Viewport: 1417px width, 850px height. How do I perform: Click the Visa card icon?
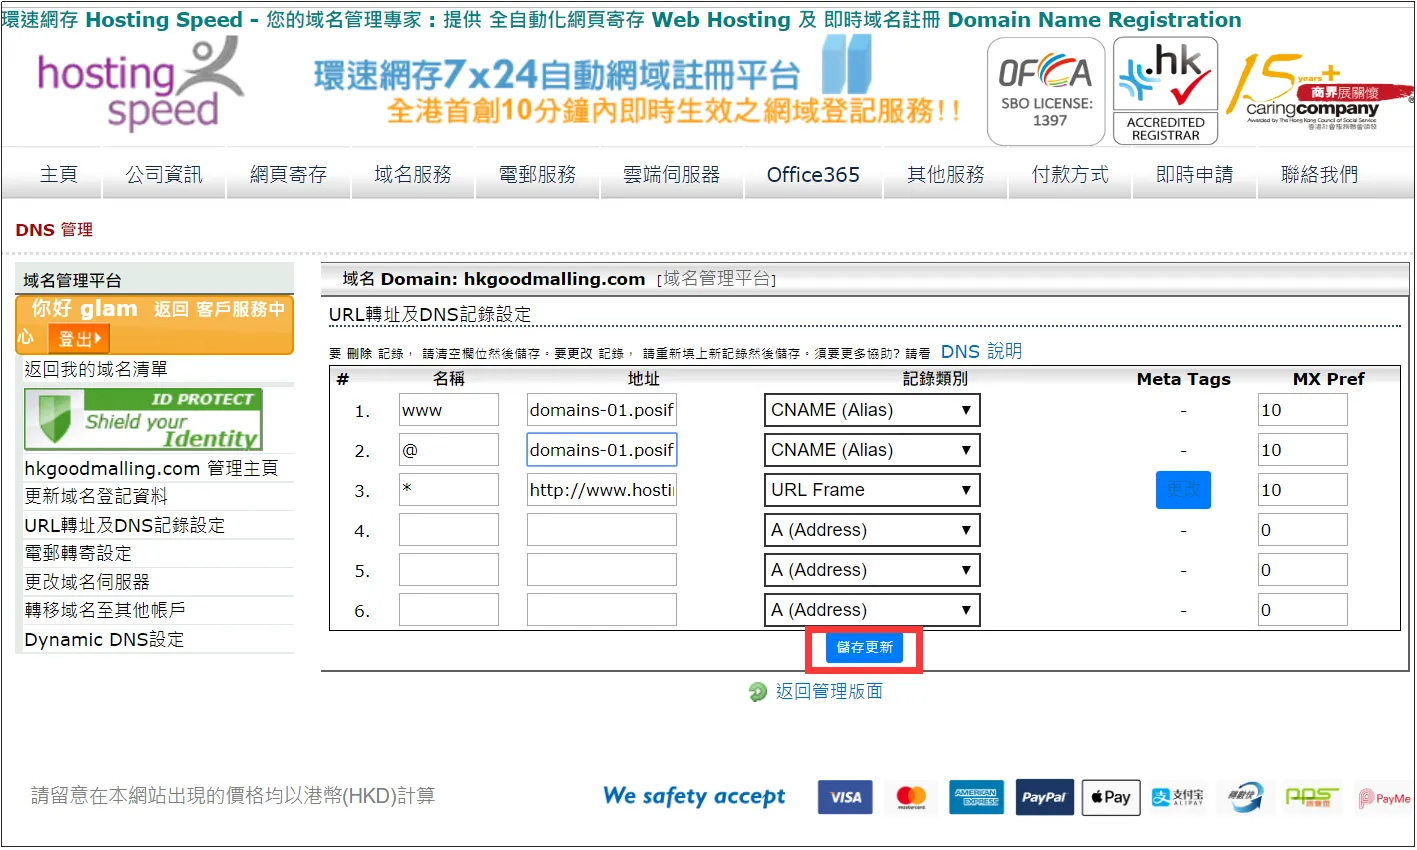(x=845, y=797)
